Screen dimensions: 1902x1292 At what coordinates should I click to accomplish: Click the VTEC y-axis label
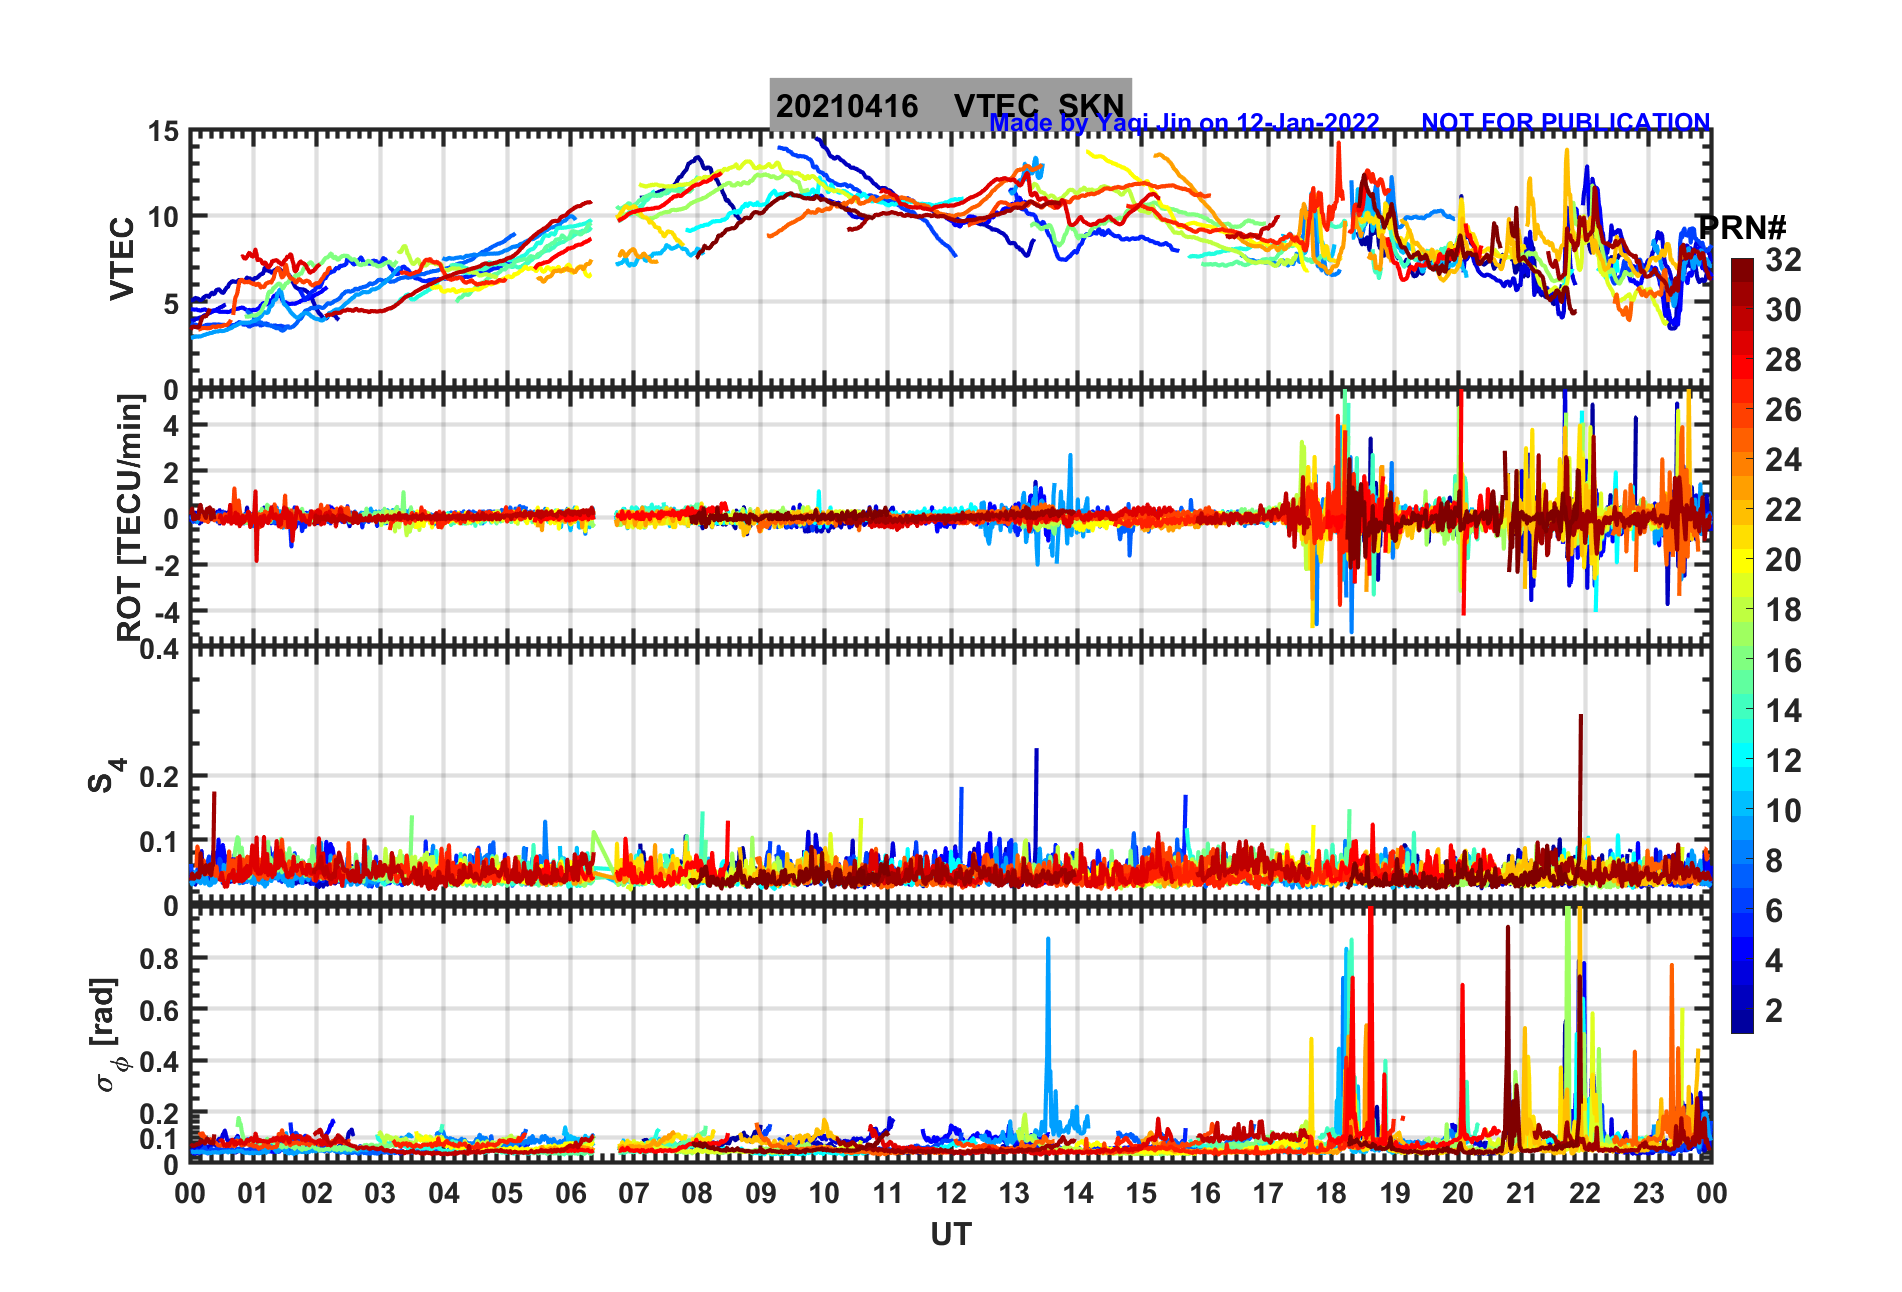point(122,258)
